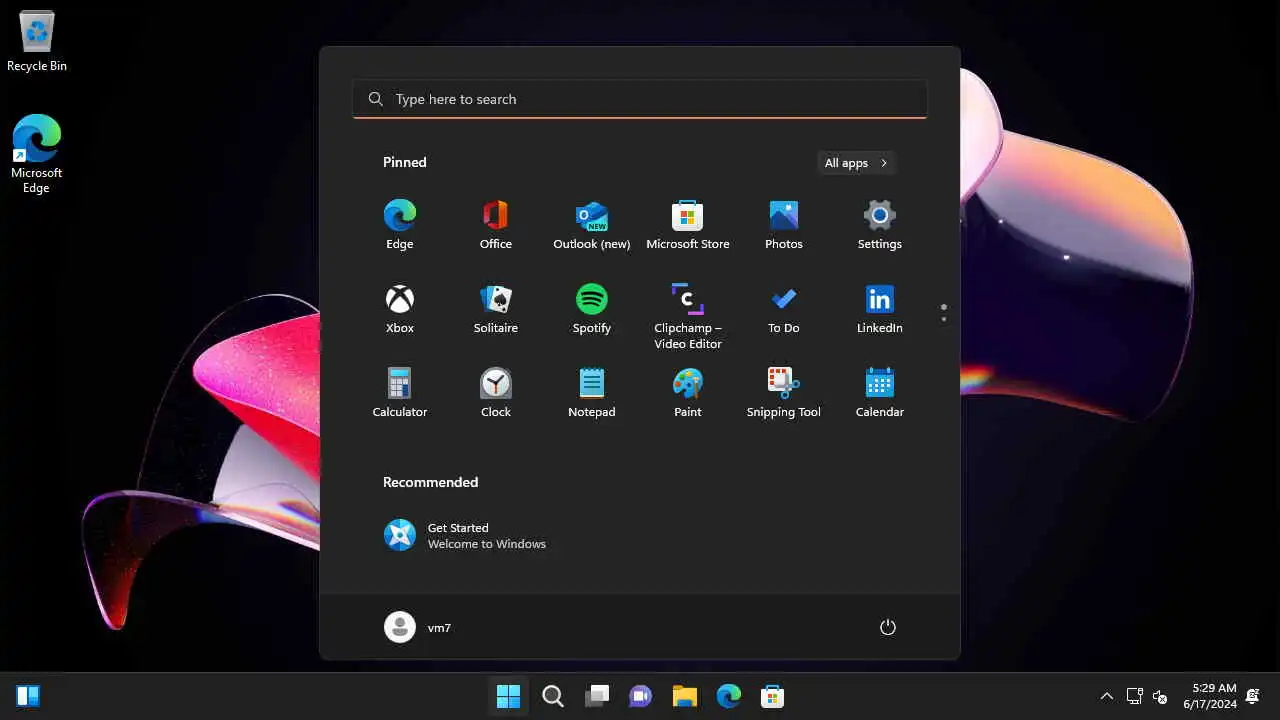Open Solitaire game
This screenshot has height=720, width=1280.
tap(495, 309)
